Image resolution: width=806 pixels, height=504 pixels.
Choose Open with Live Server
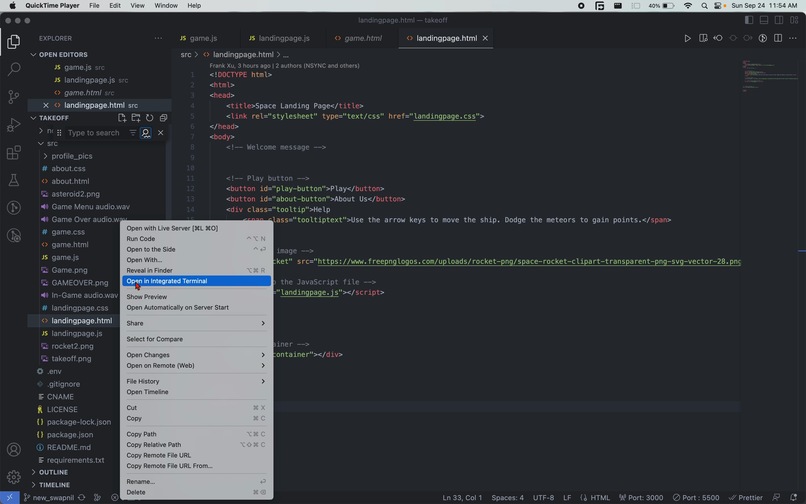(196, 228)
